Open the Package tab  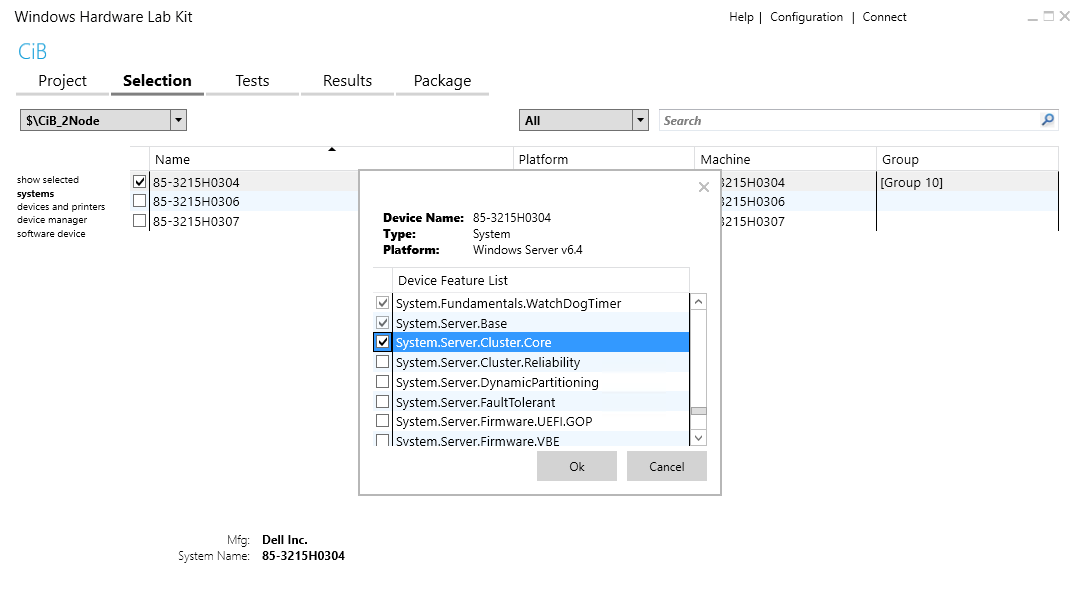point(443,81)
